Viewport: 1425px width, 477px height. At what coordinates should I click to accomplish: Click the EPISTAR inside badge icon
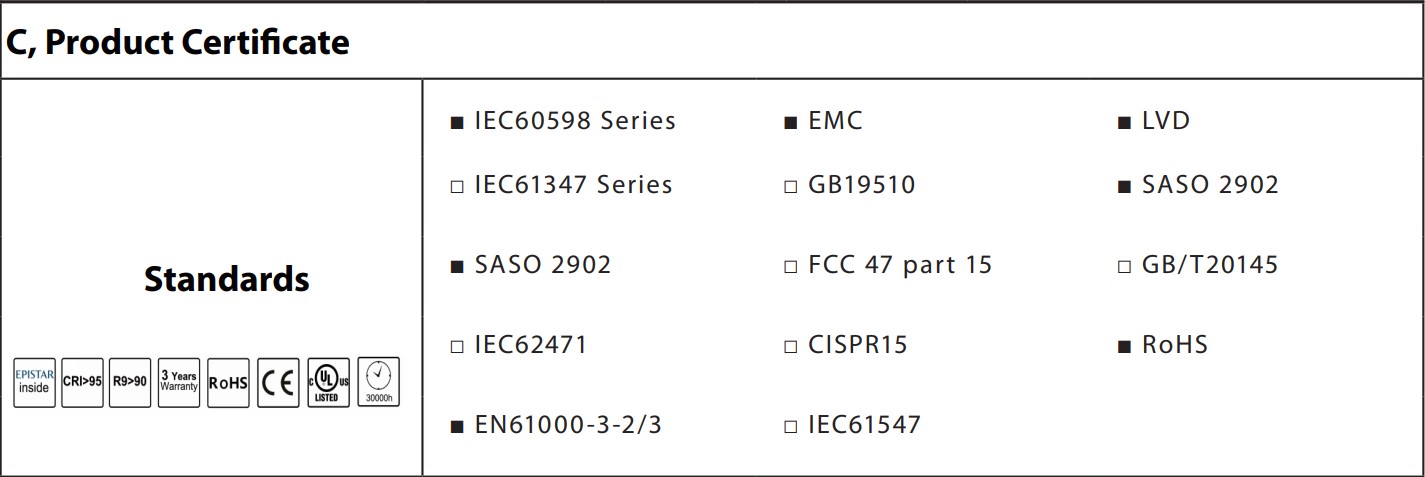tap(34, 382)
